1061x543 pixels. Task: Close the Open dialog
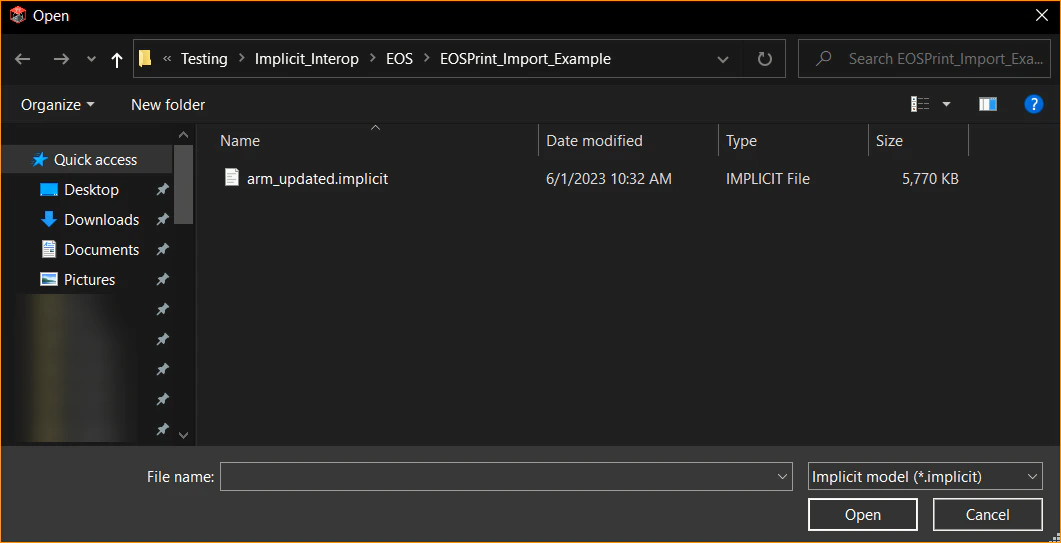click(1042, 16)
